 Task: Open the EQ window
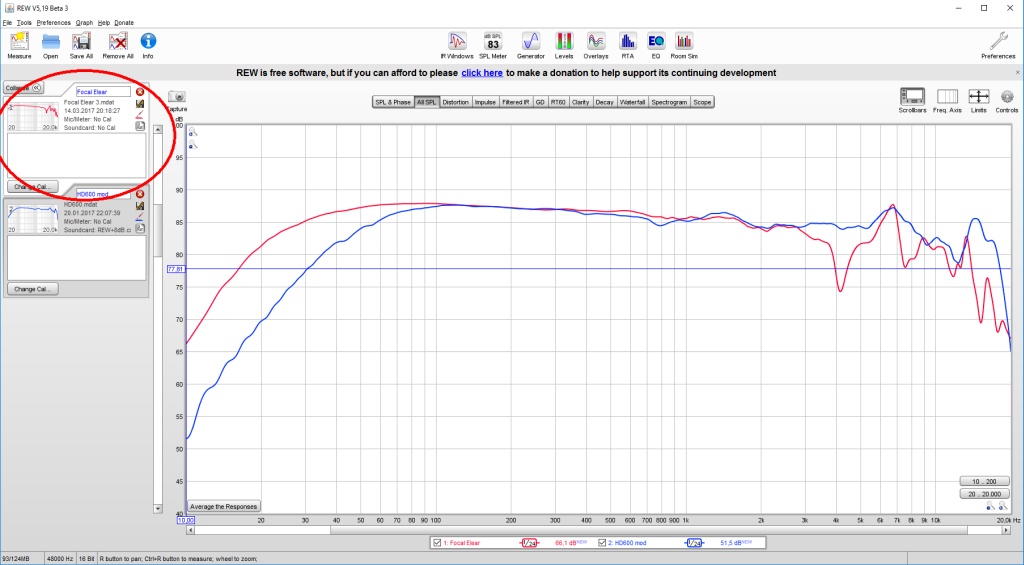(655, 44)
